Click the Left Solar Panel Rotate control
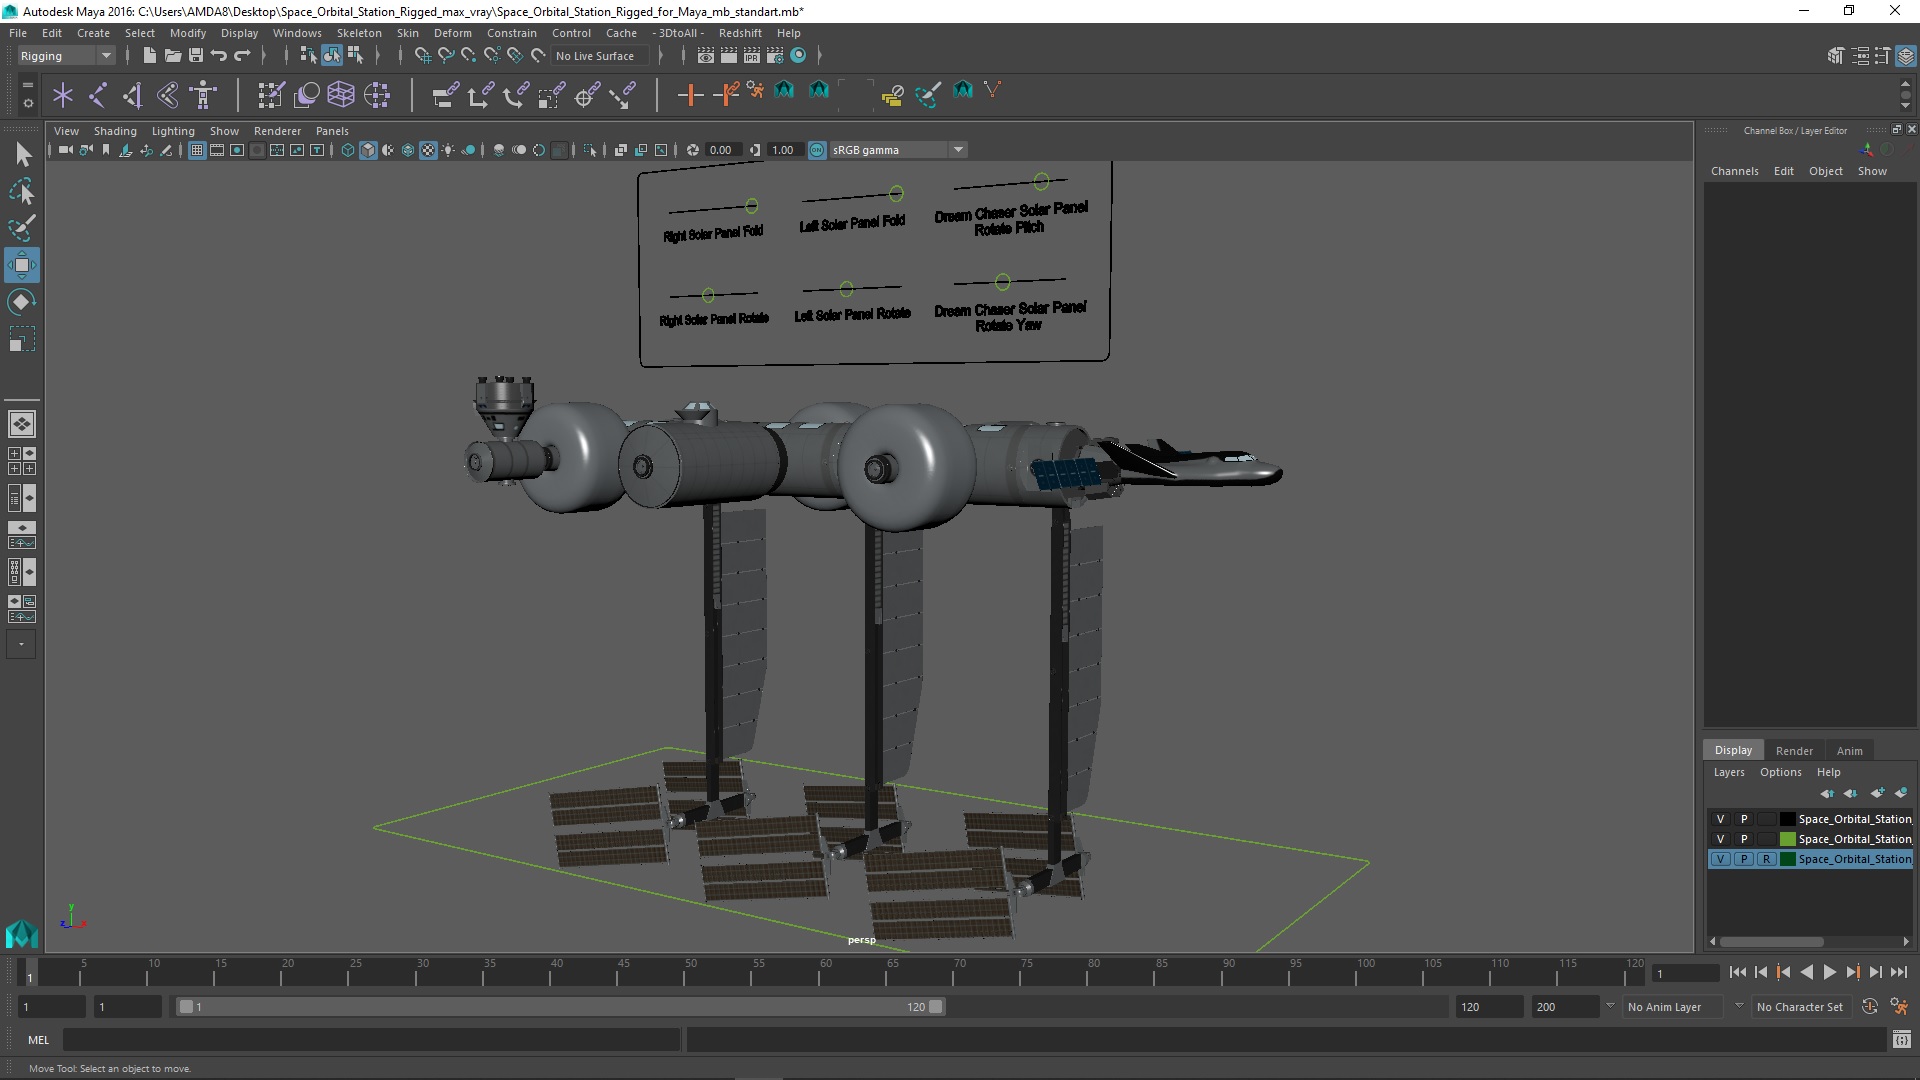 [x=847, y=289]
